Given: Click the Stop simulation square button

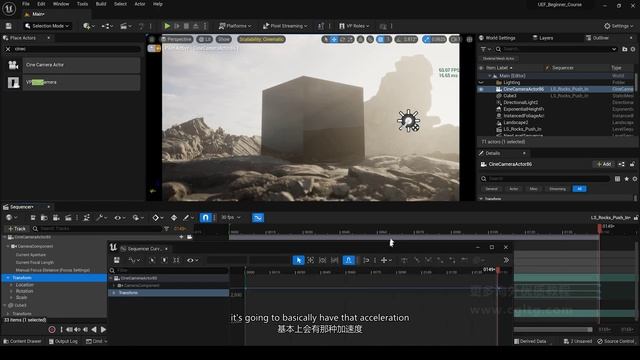Looking at the screenshot, I should click(186, 26).
